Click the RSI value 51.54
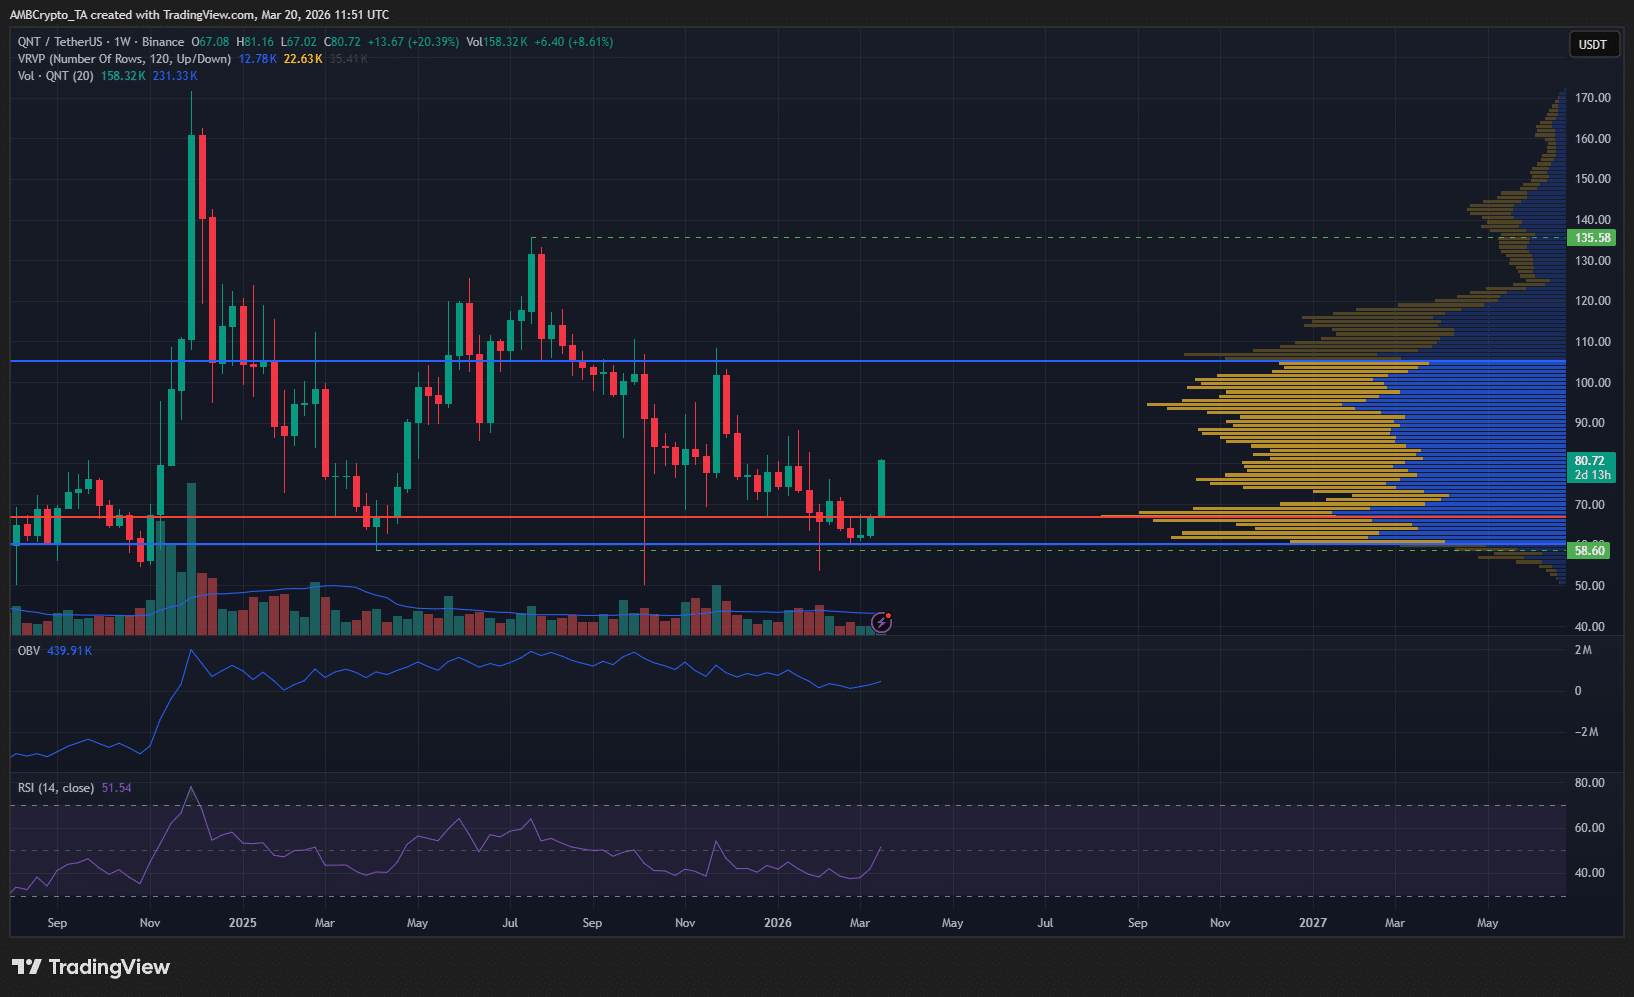 (116, 788)
